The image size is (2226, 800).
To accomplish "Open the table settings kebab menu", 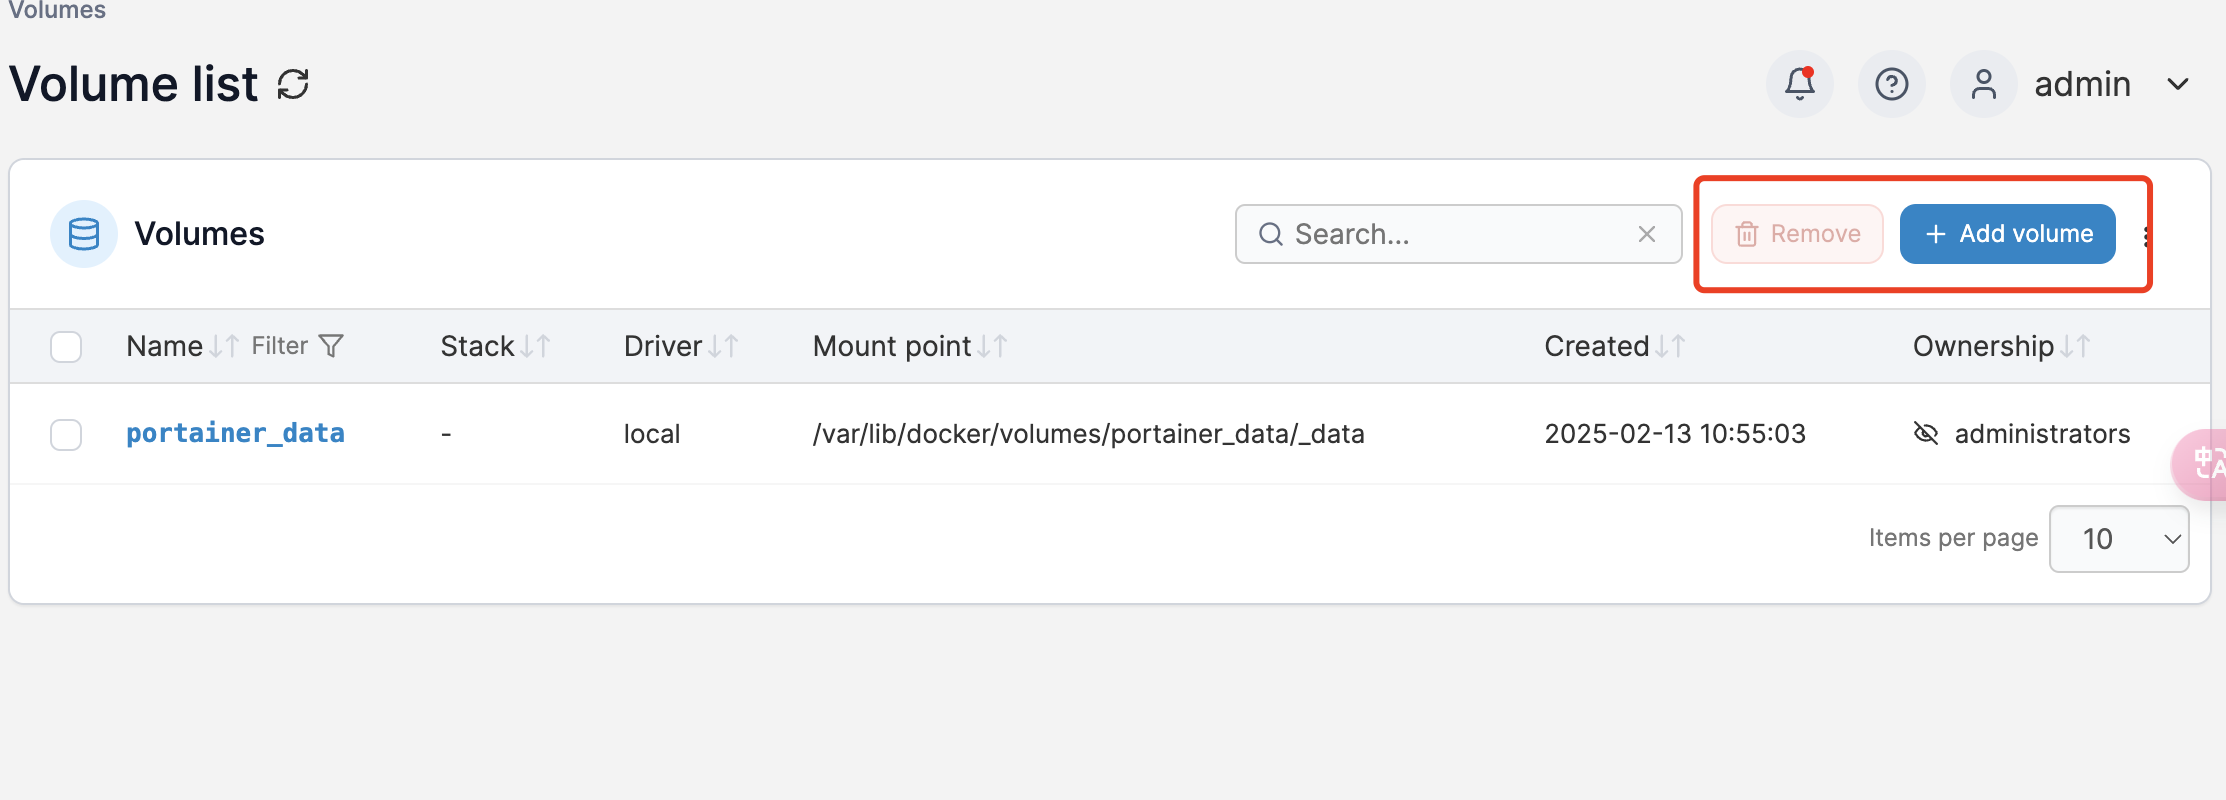I will pos(2146,236).
